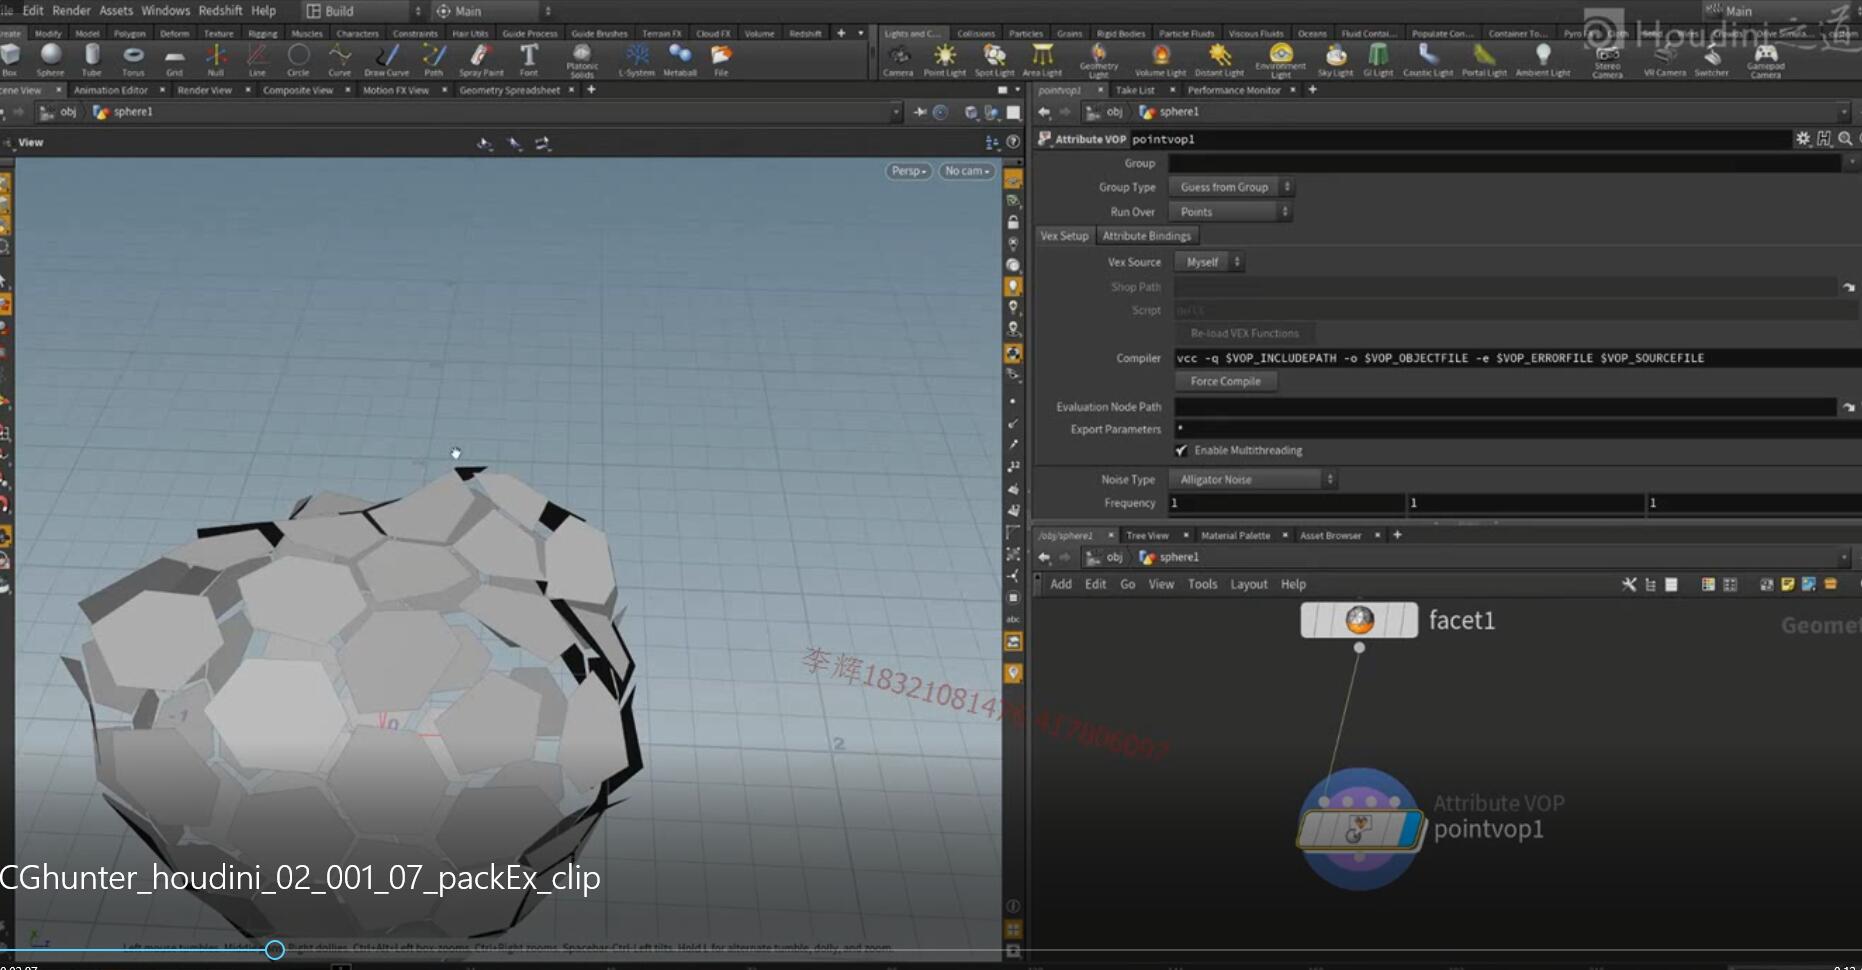This screenshot has width=1862, height=970.
Task: Add a Sky Light from shelf
Action: click(1335, 60)
